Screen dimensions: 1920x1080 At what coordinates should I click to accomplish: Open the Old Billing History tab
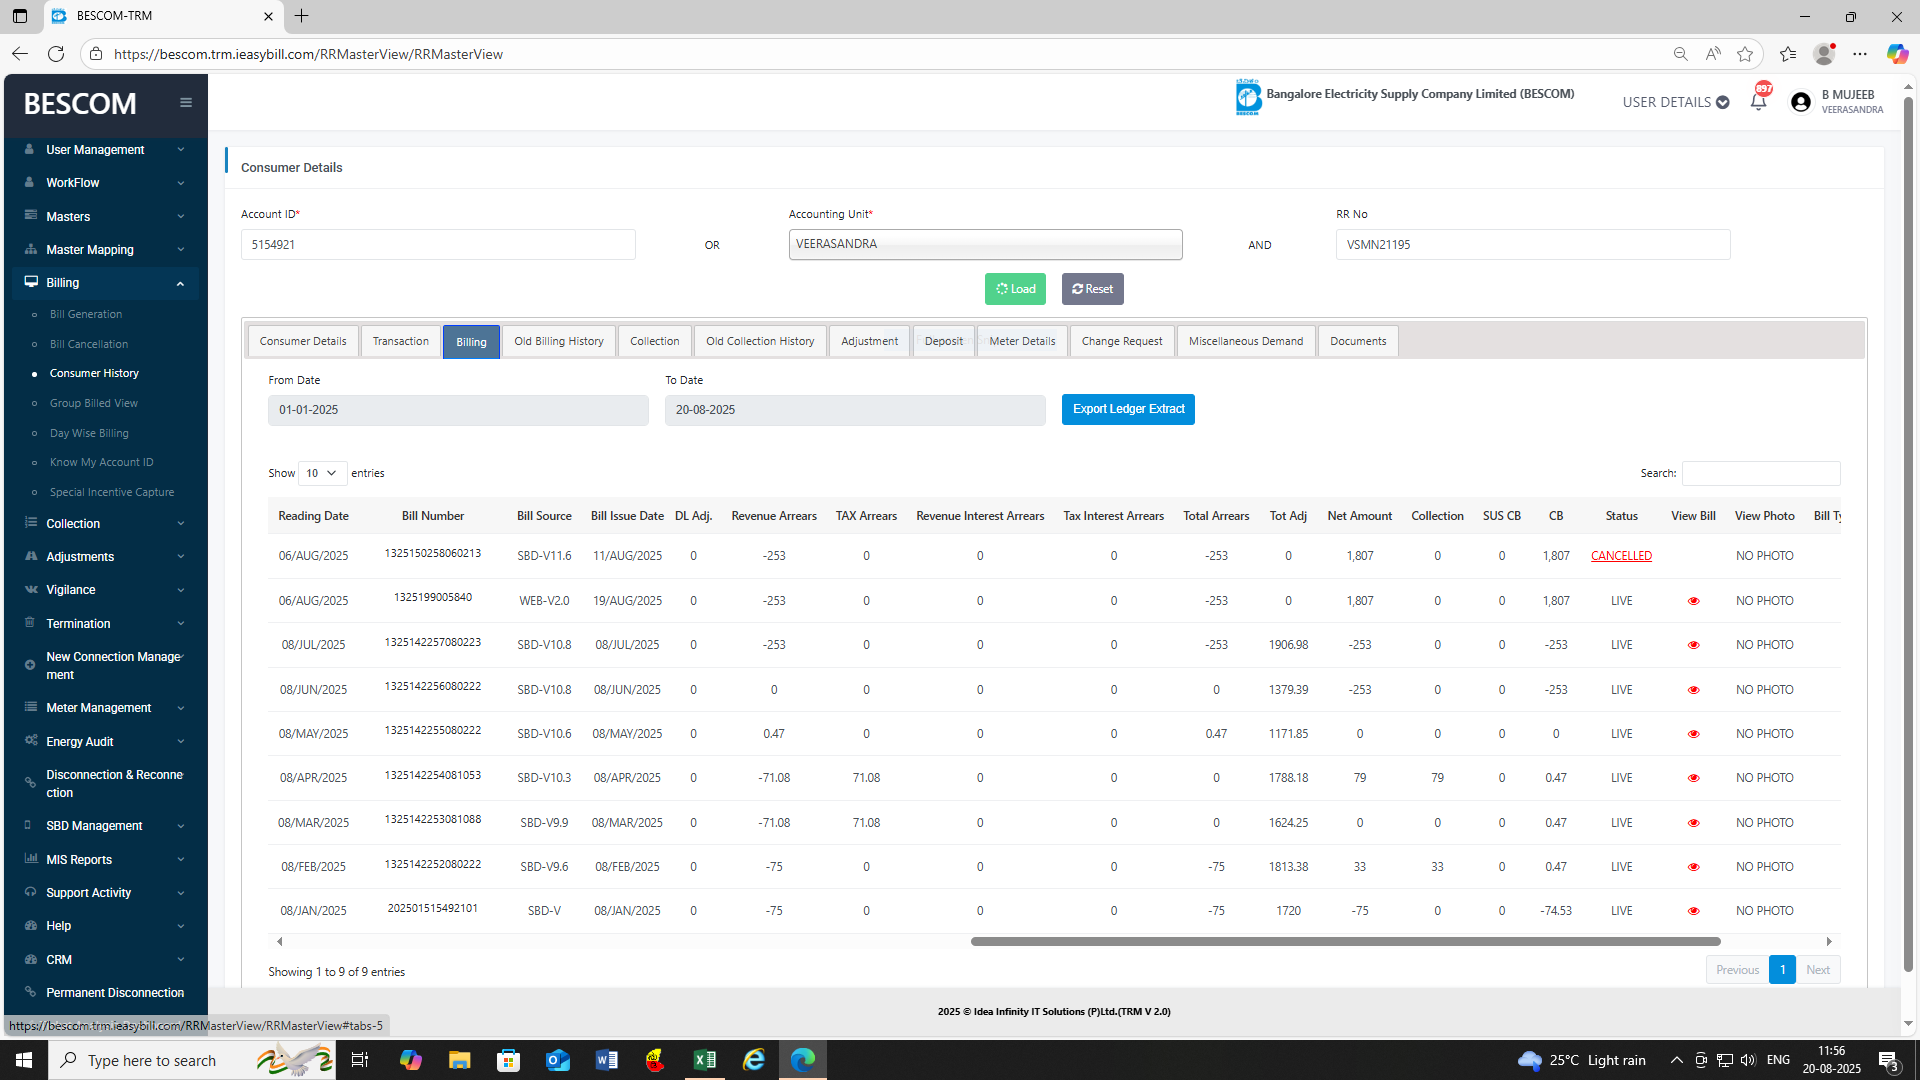click(x=558, y=341)
